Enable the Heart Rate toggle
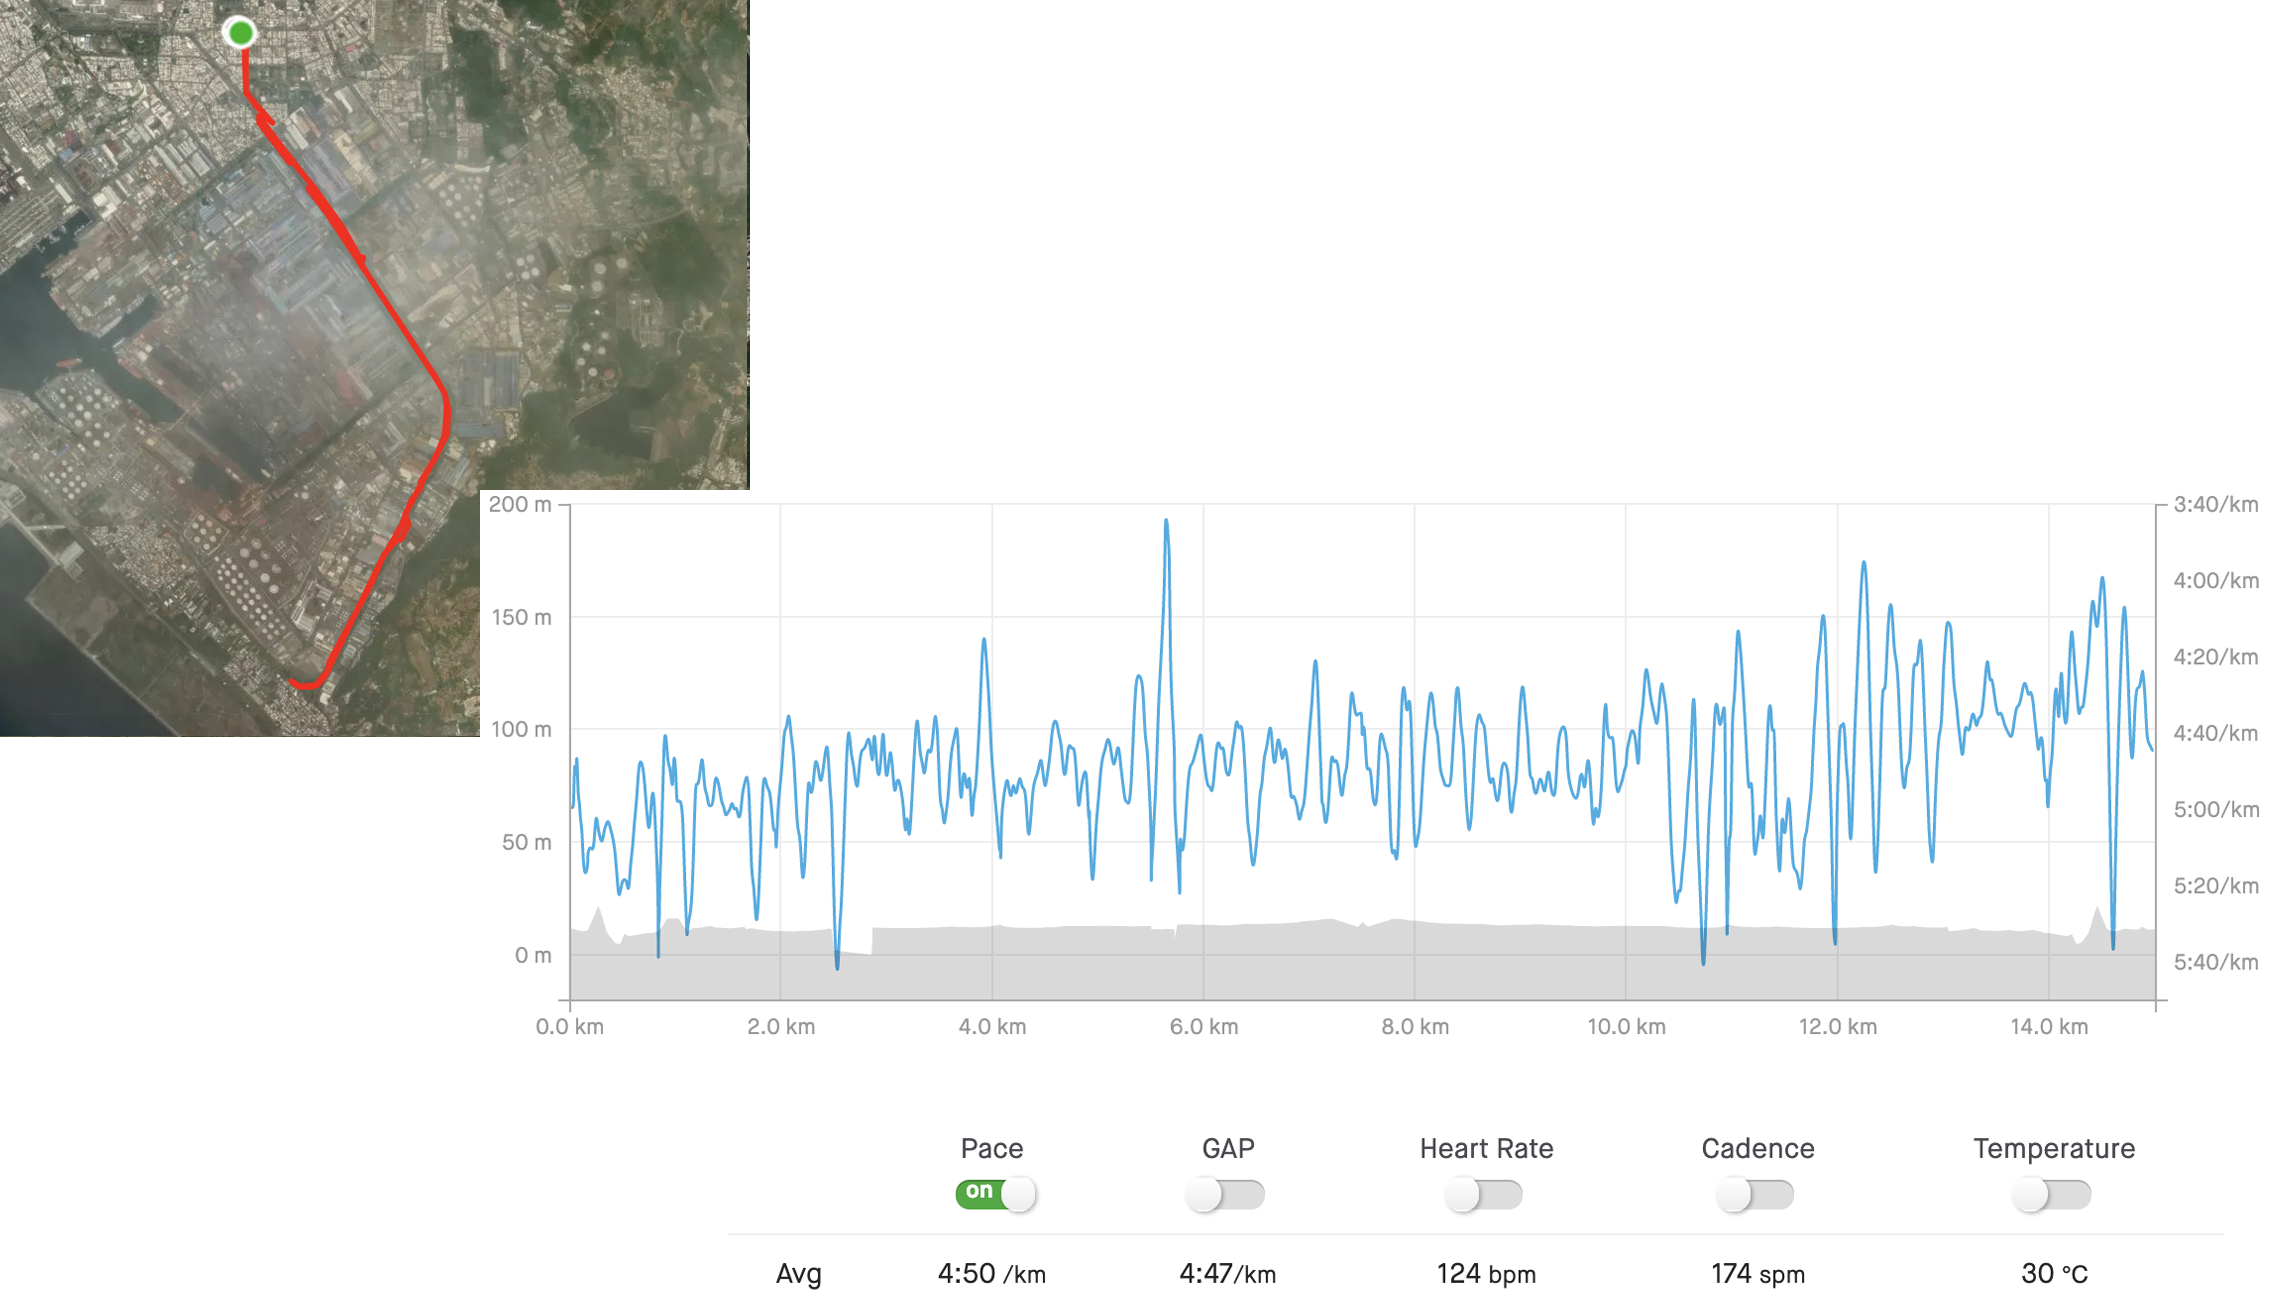Image resolution: width=2270 pixels, height=1308 pixels. click(1484, 1194)
